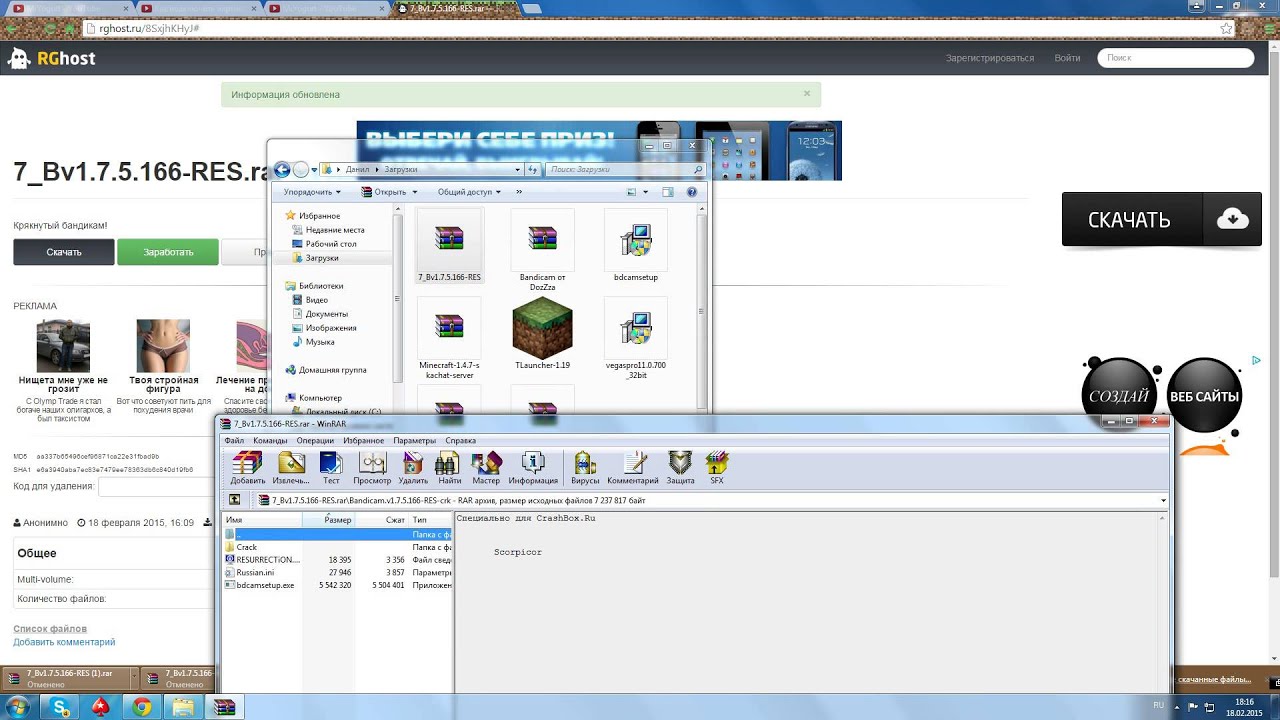This screenshot has height=720, width=1280.
Task: Expand the Упорядочить dropdown in Explorer
Action: click(312, 192)
